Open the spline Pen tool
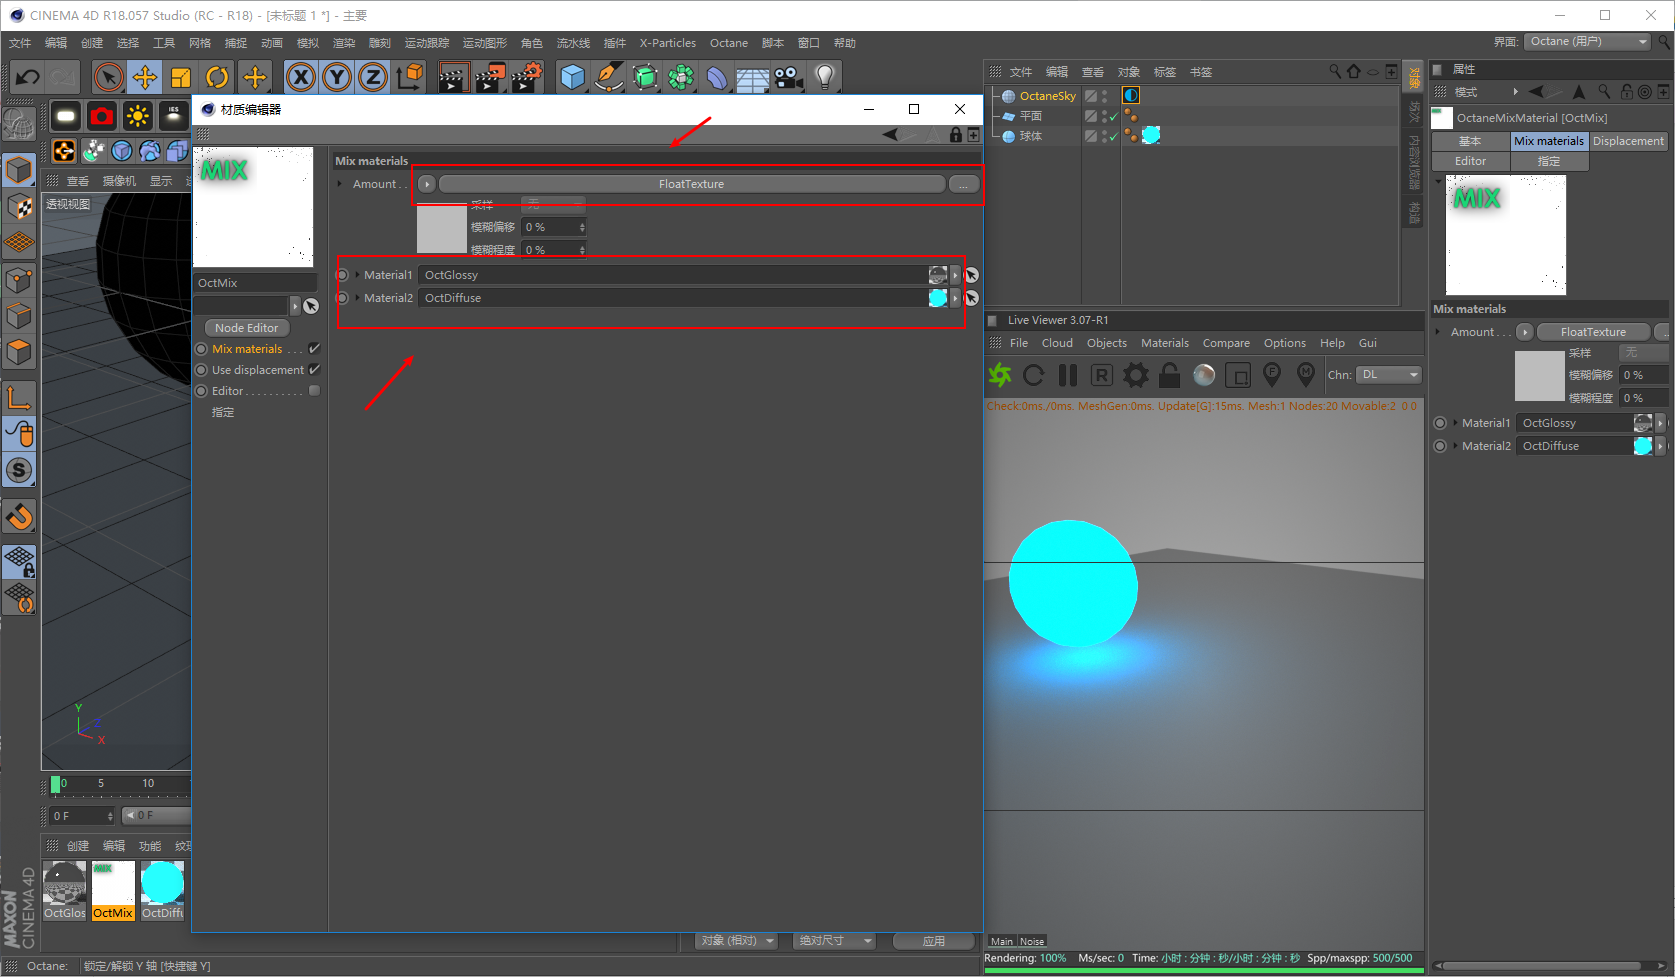Viewport: 1675px width, 977px height. (608, 77)
